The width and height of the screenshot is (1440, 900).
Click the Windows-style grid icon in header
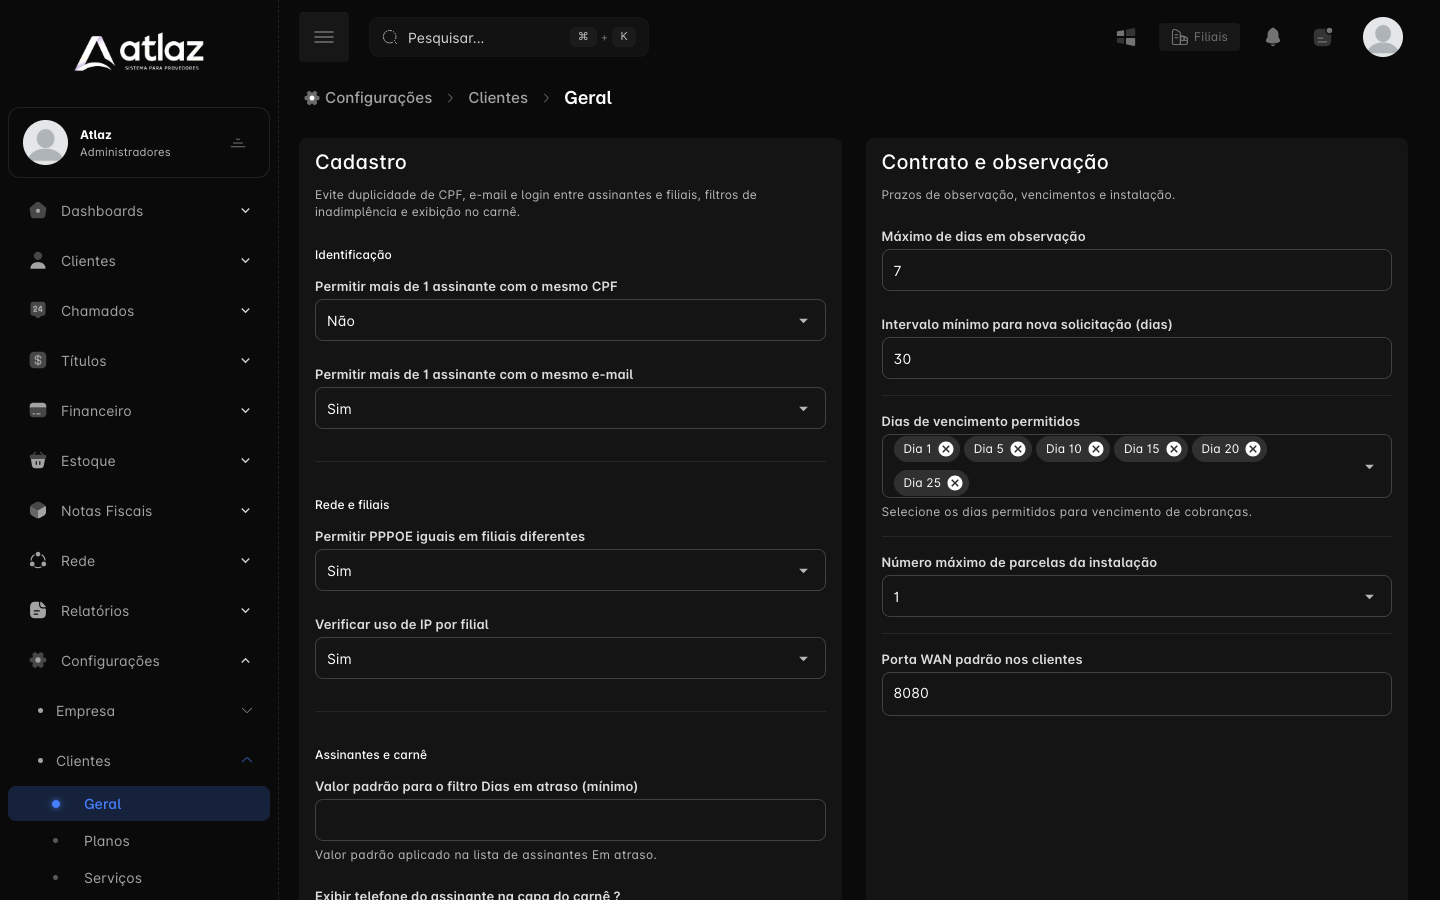point(1126,37)
